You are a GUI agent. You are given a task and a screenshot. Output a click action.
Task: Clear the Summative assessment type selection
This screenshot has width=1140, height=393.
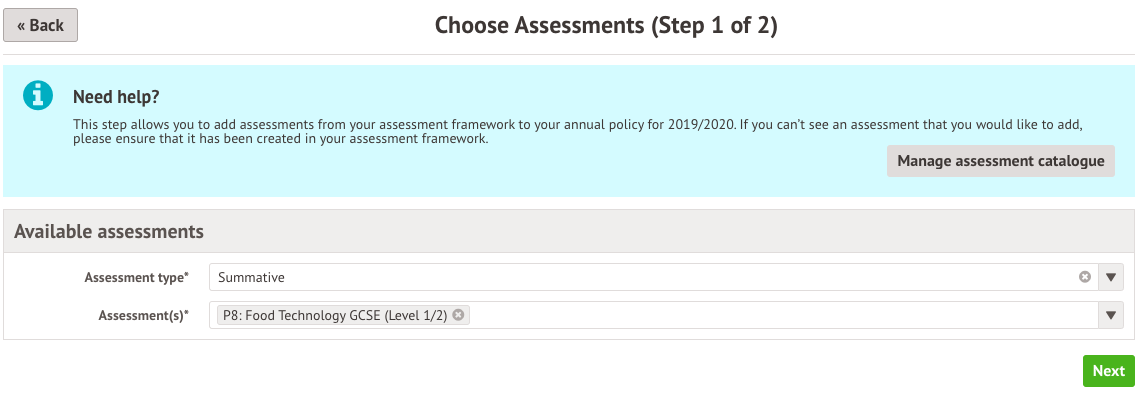pyautogui.click(x=1085, y=277)
